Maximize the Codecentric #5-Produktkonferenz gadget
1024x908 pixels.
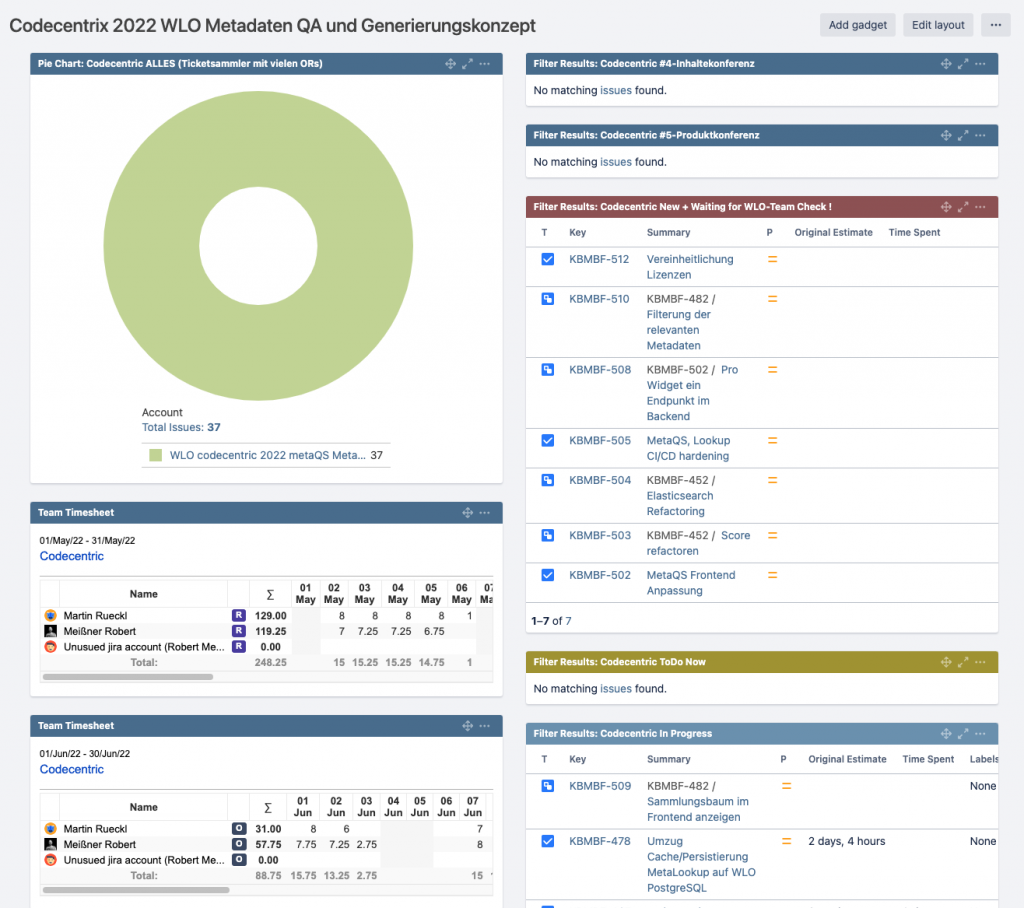(963, 135)
